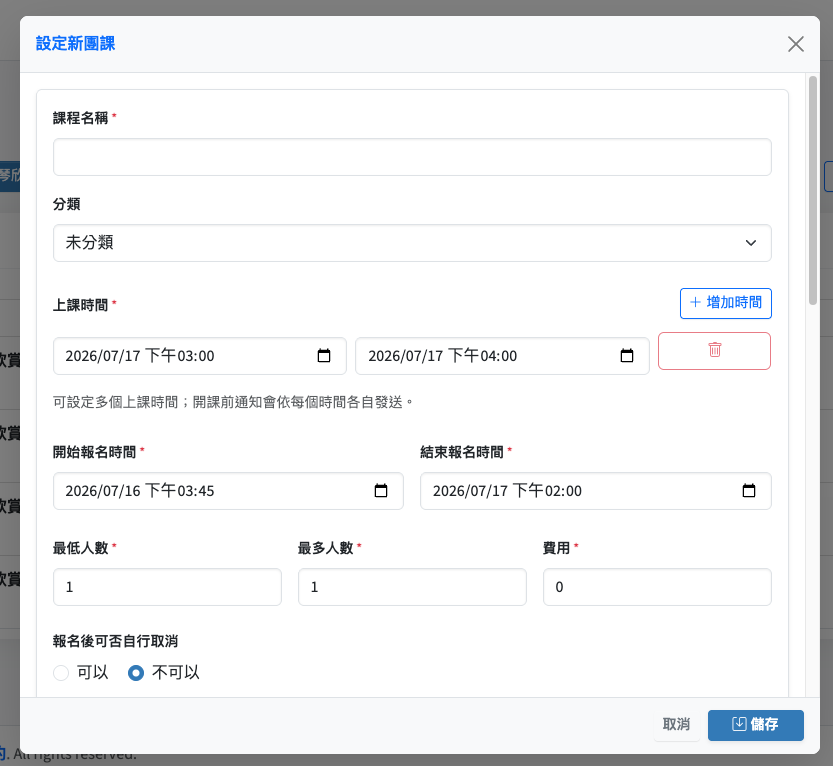Close the 設定新團課 dialog with X
This screenshot has height=766, width=833.
[x=795, y=44]
